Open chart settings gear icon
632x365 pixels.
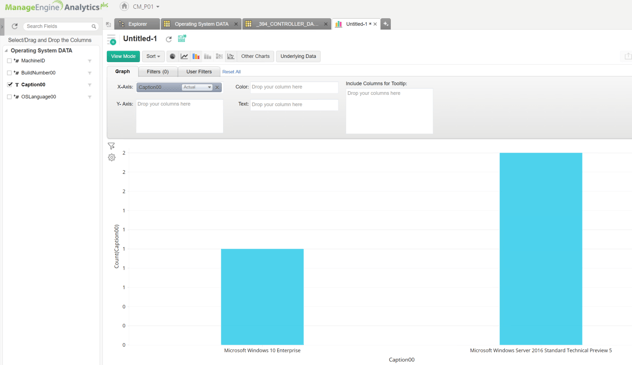(112, 158)
